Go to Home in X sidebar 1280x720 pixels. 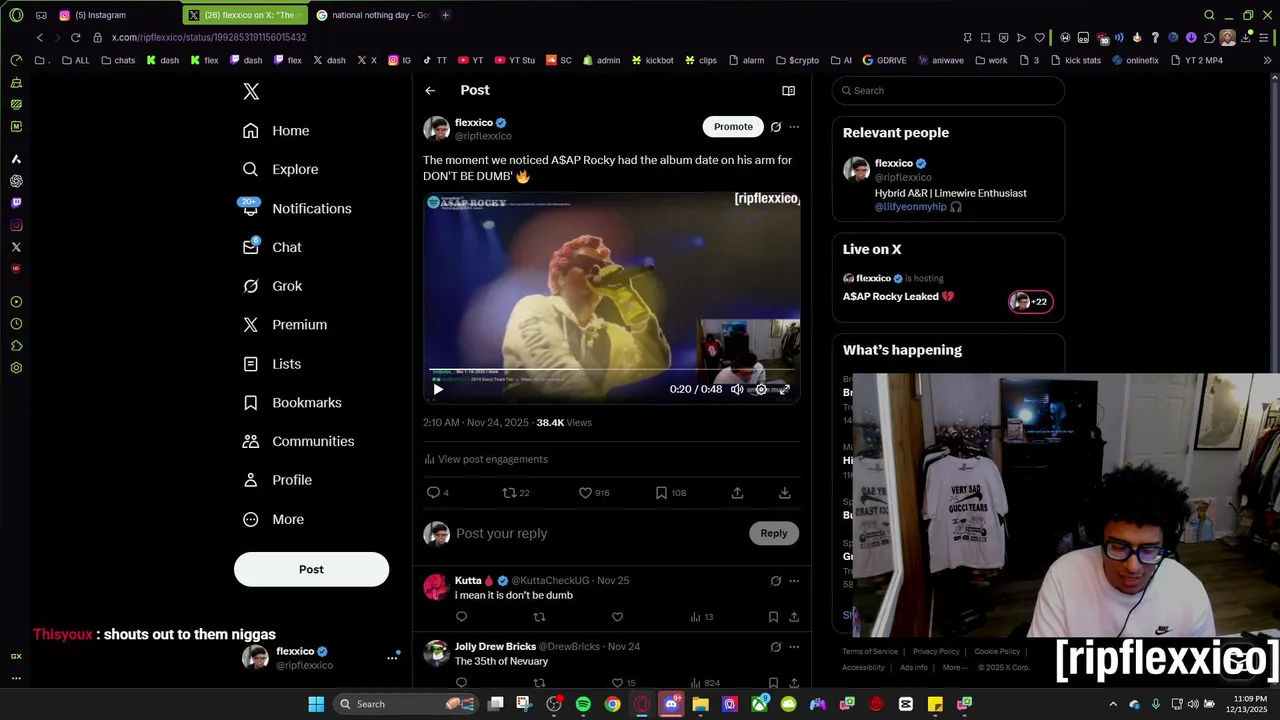point(276,131)
